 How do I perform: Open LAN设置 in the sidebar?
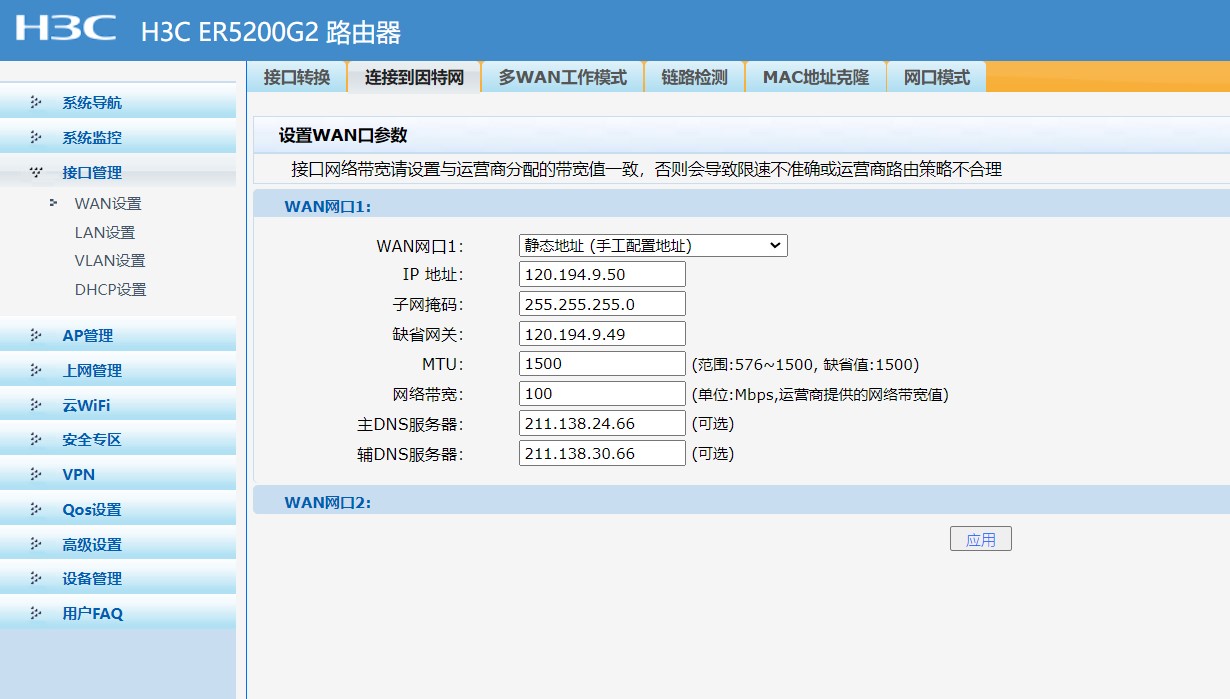(x=105, y=233)
